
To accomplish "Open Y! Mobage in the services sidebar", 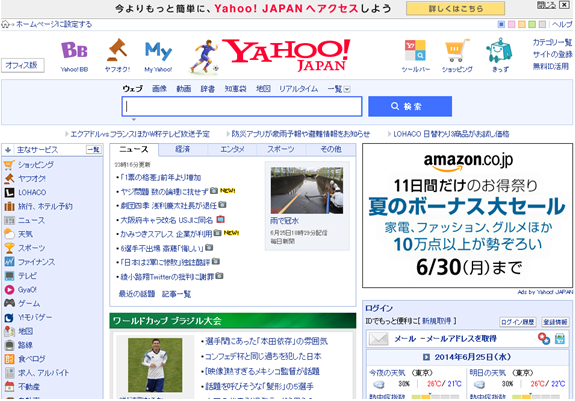I will point(35,318).
